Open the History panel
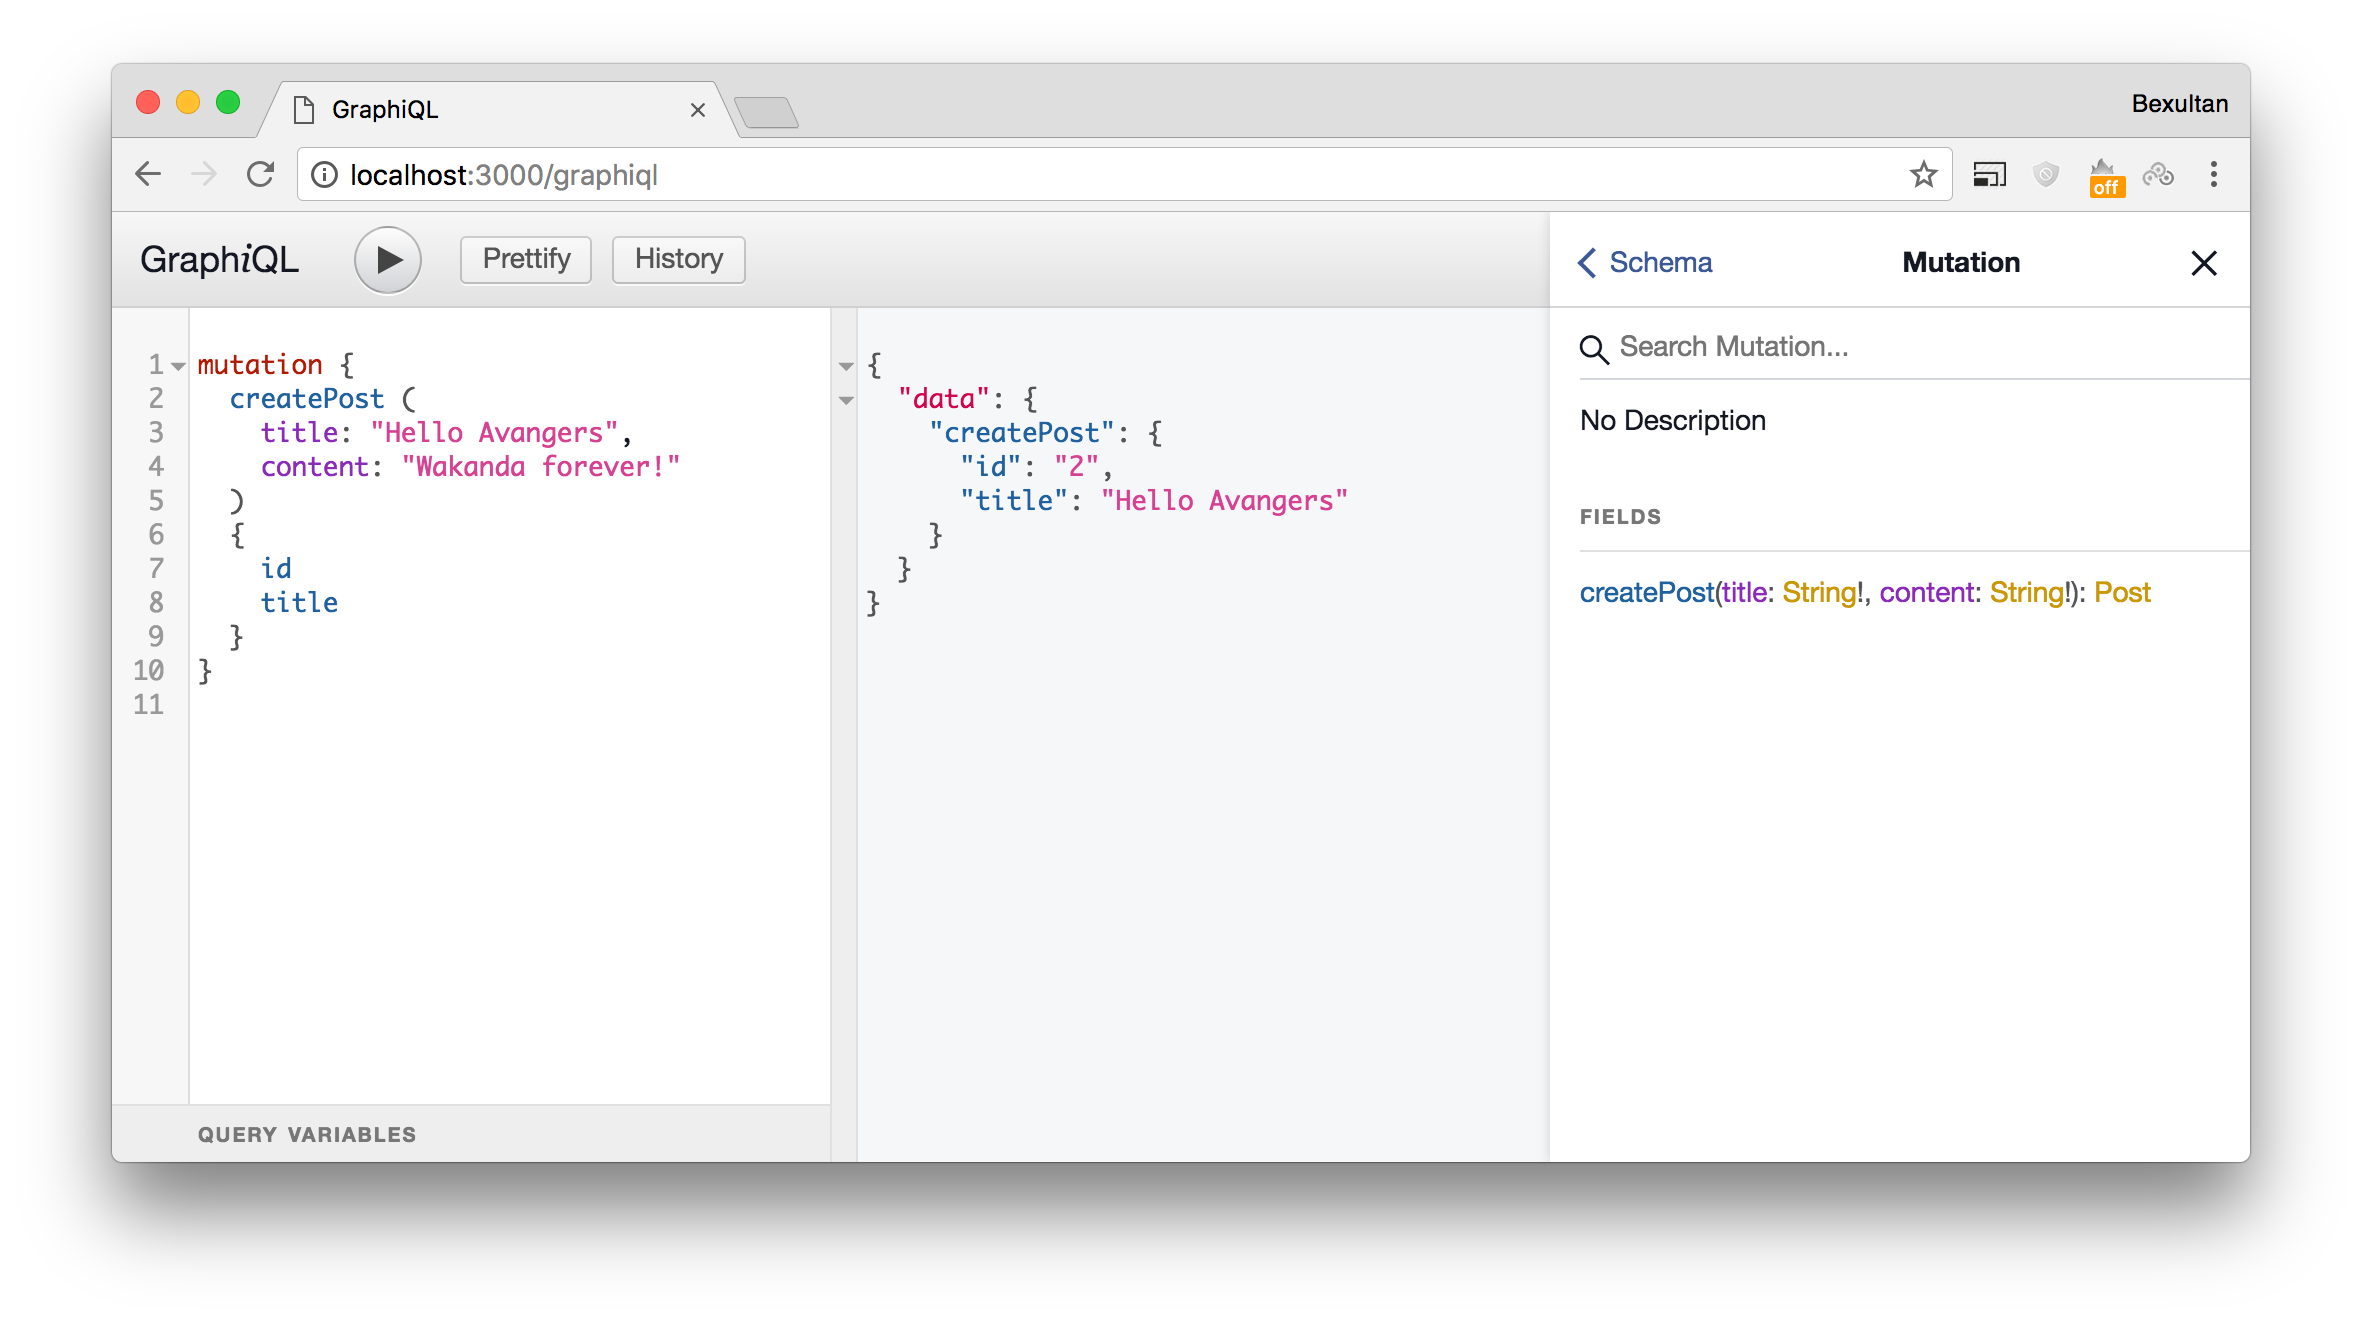 tap(678, 259)
